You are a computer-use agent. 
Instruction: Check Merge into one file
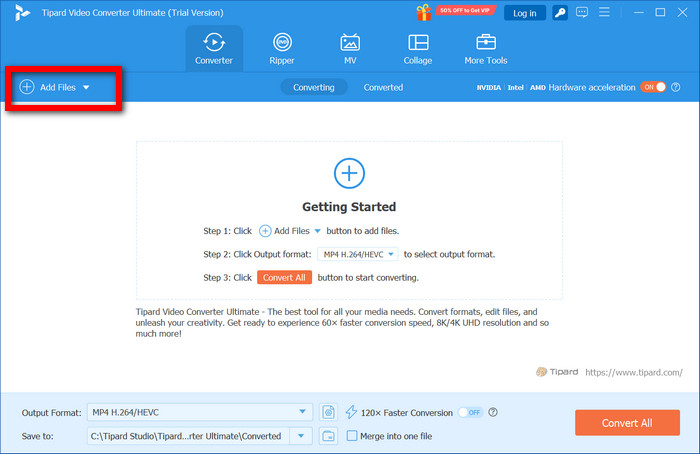(352, 435)
